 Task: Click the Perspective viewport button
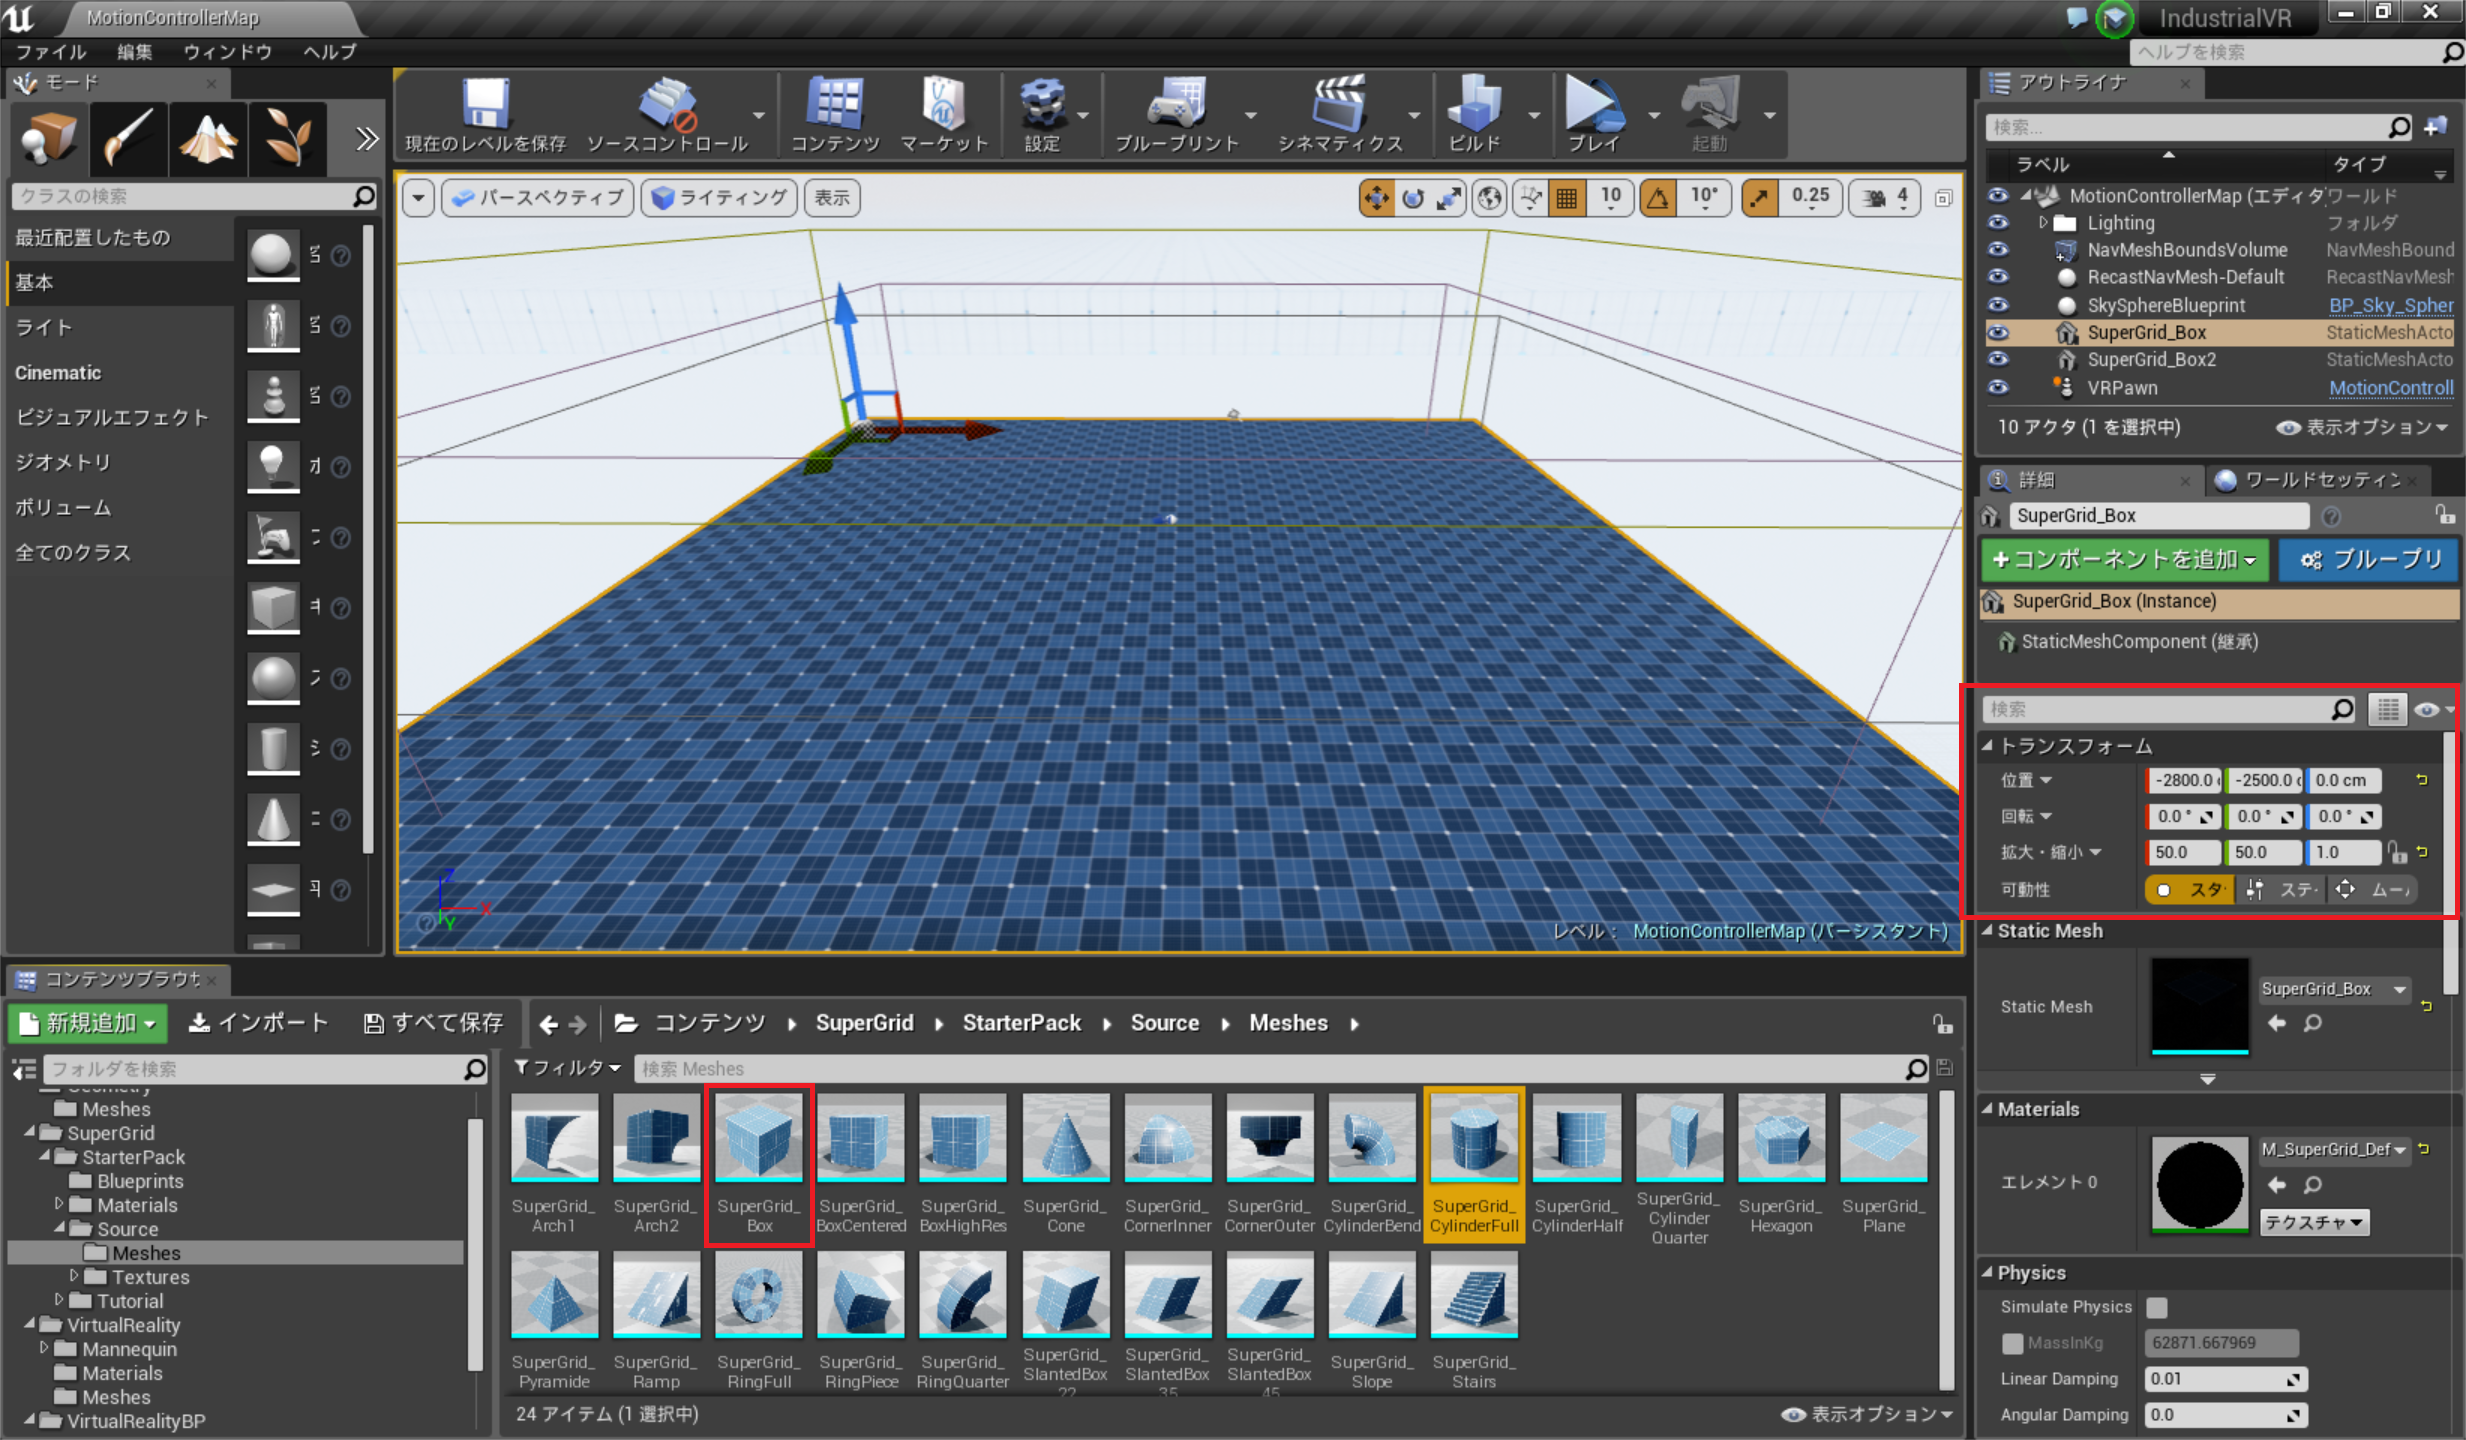[x=538, y=198]
